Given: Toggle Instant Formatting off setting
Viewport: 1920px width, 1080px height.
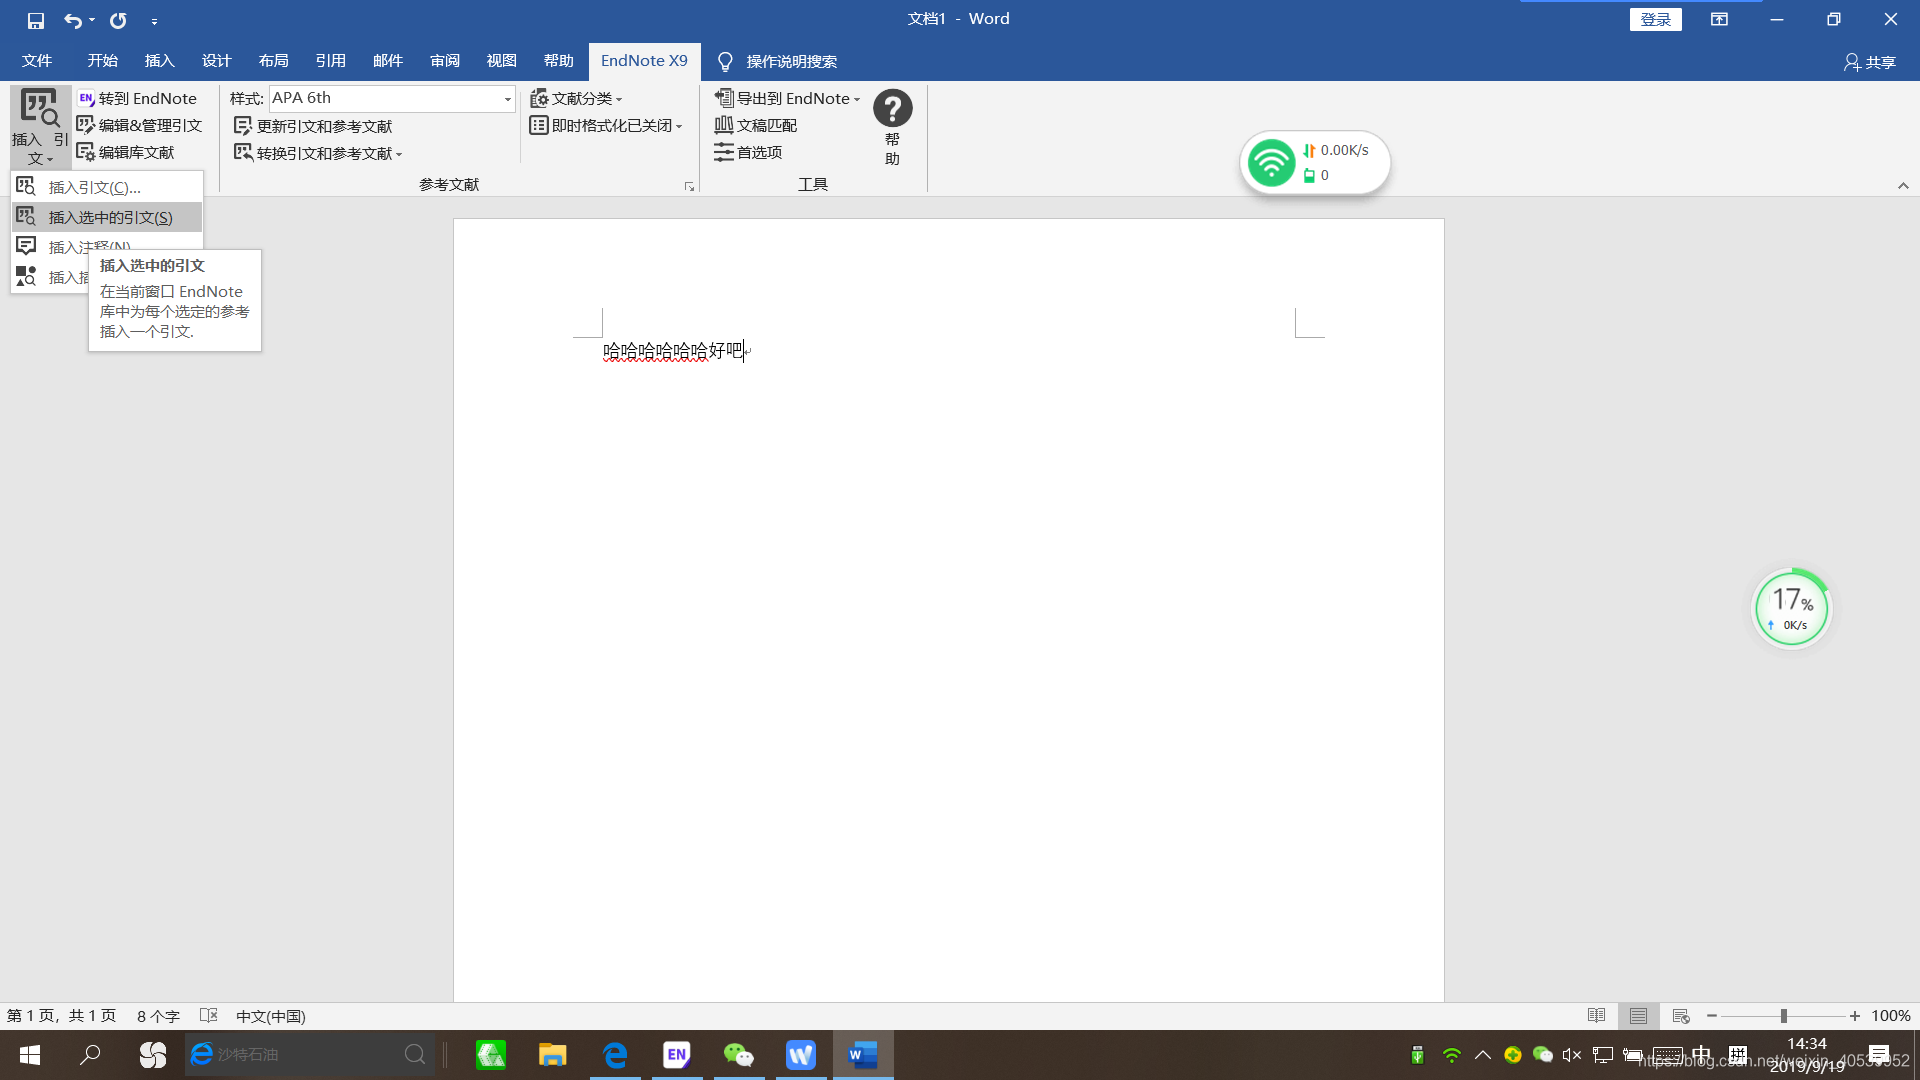Looking at the screenshot, I should (x=606, y=125).
